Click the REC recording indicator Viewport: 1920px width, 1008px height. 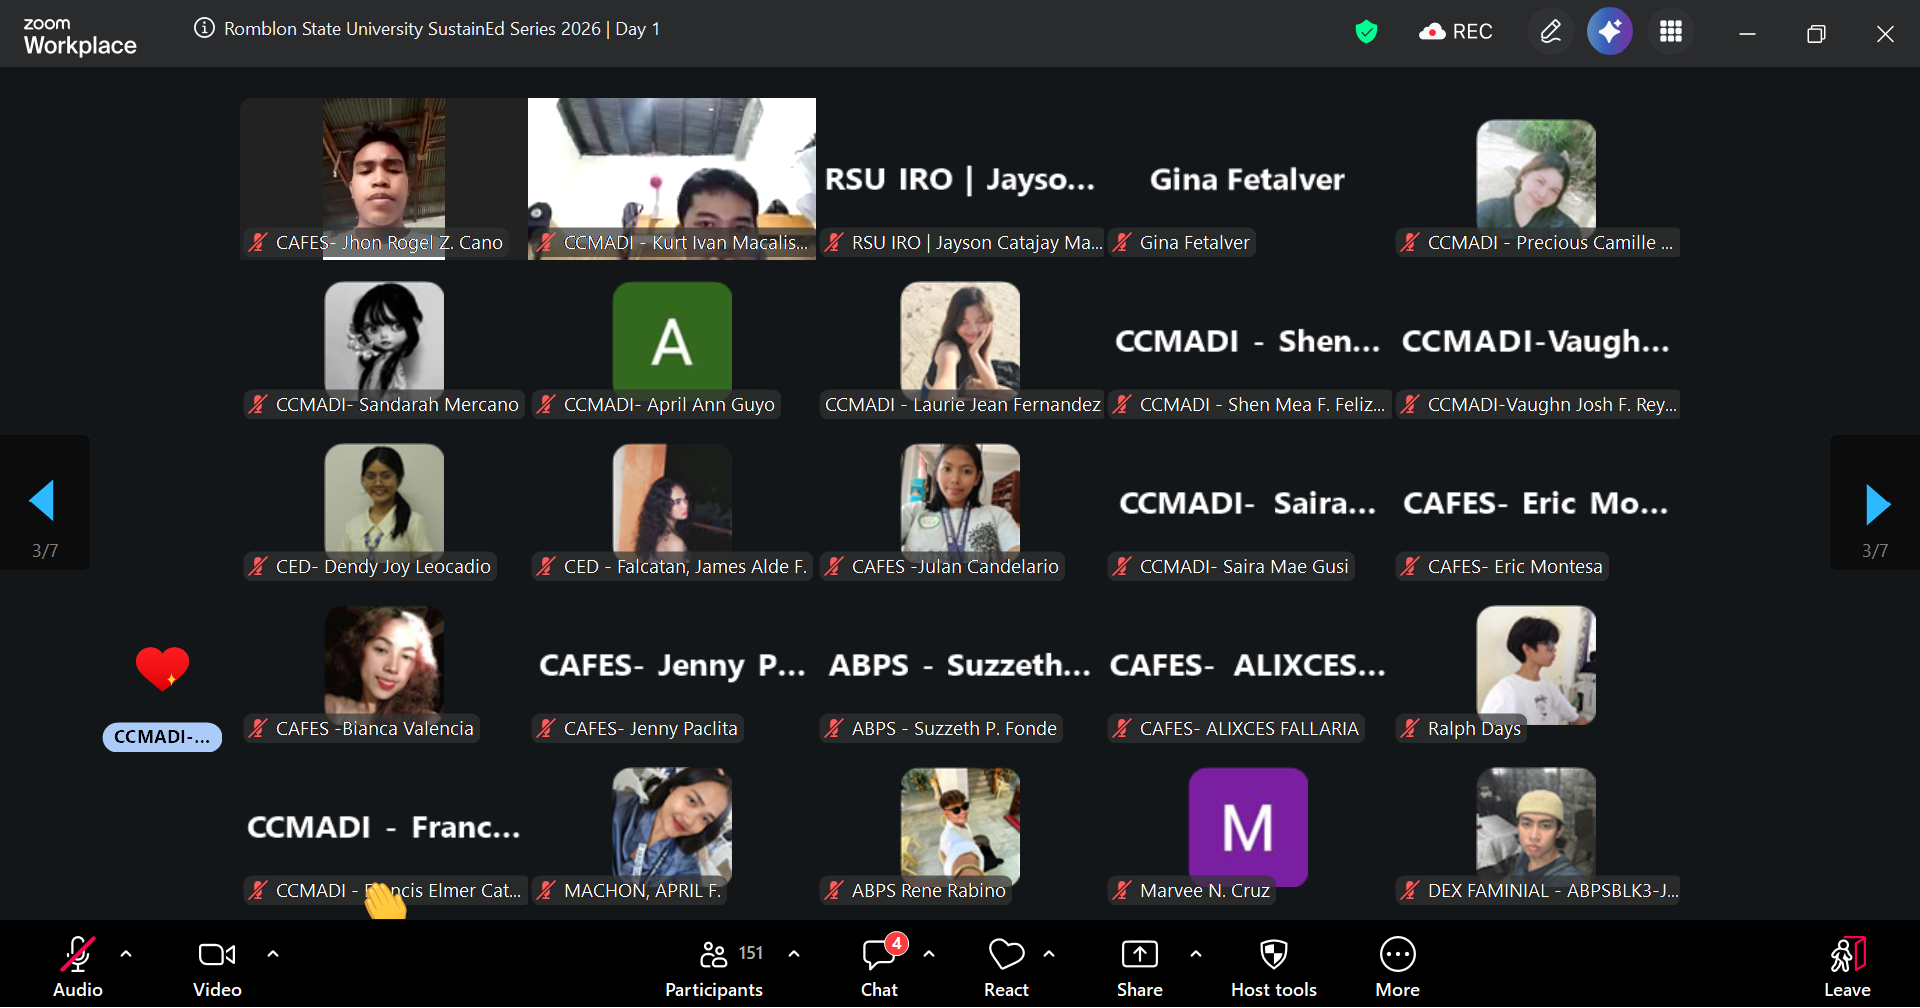(x=1456, y=32)
